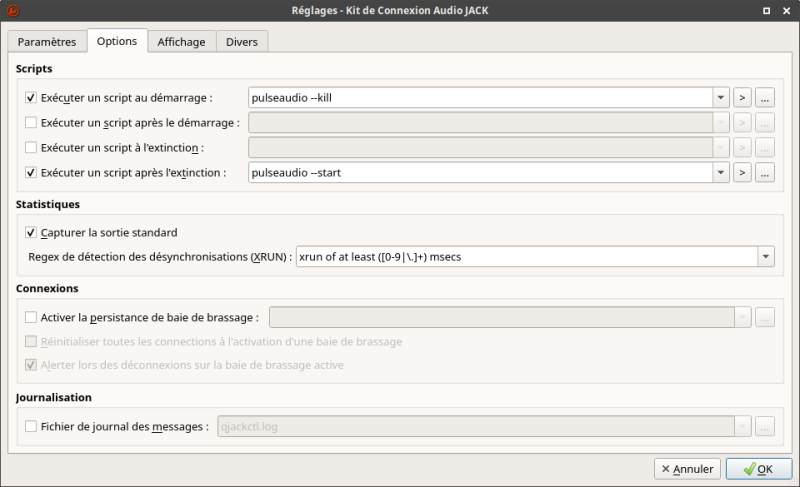800x487 pixels.
Task: Switch to the Paramètres tab
Action: tap(47, 42)
